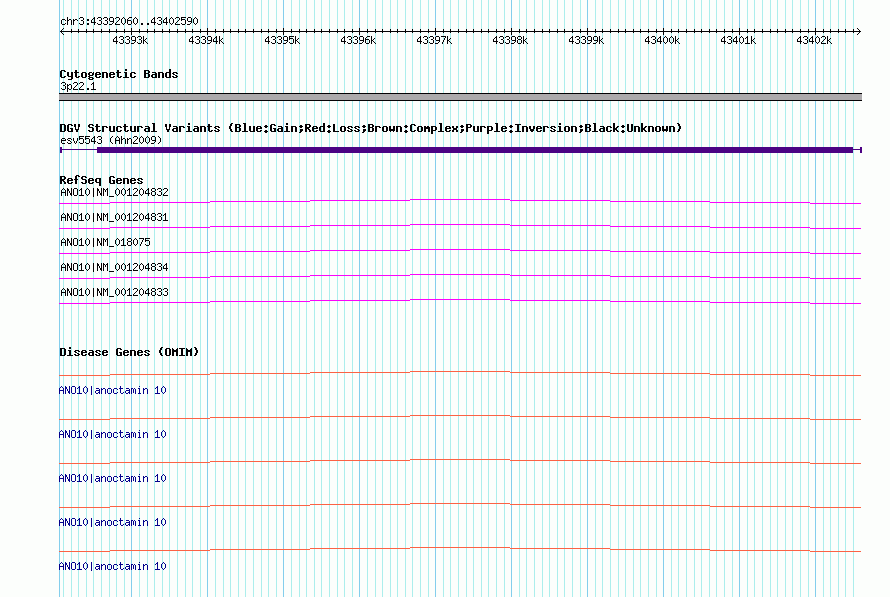The height and width of the screenshot is (597, 890).
Task: Click the gray 3p22.1 cytogenetic band bar
Action: coord(460,97)
